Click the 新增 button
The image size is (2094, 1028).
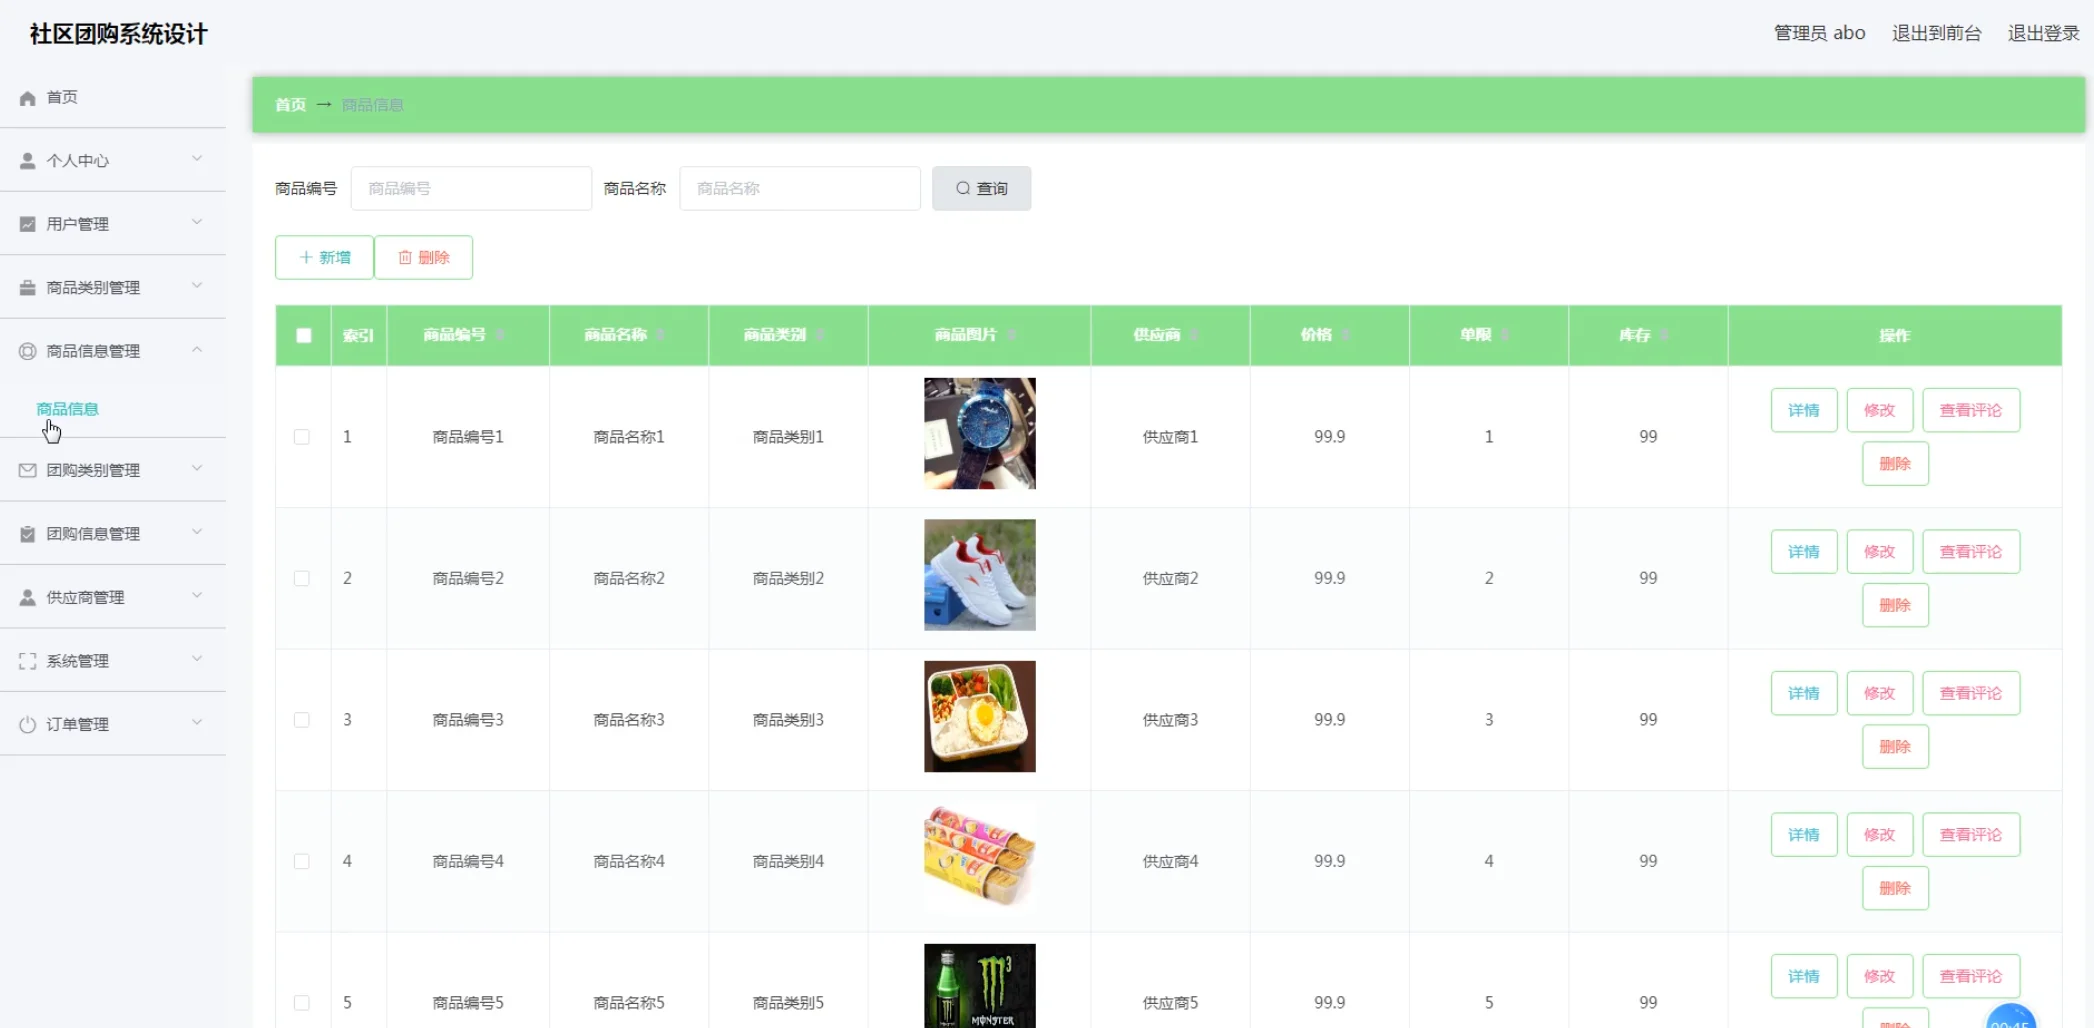[x=323, y=257]
